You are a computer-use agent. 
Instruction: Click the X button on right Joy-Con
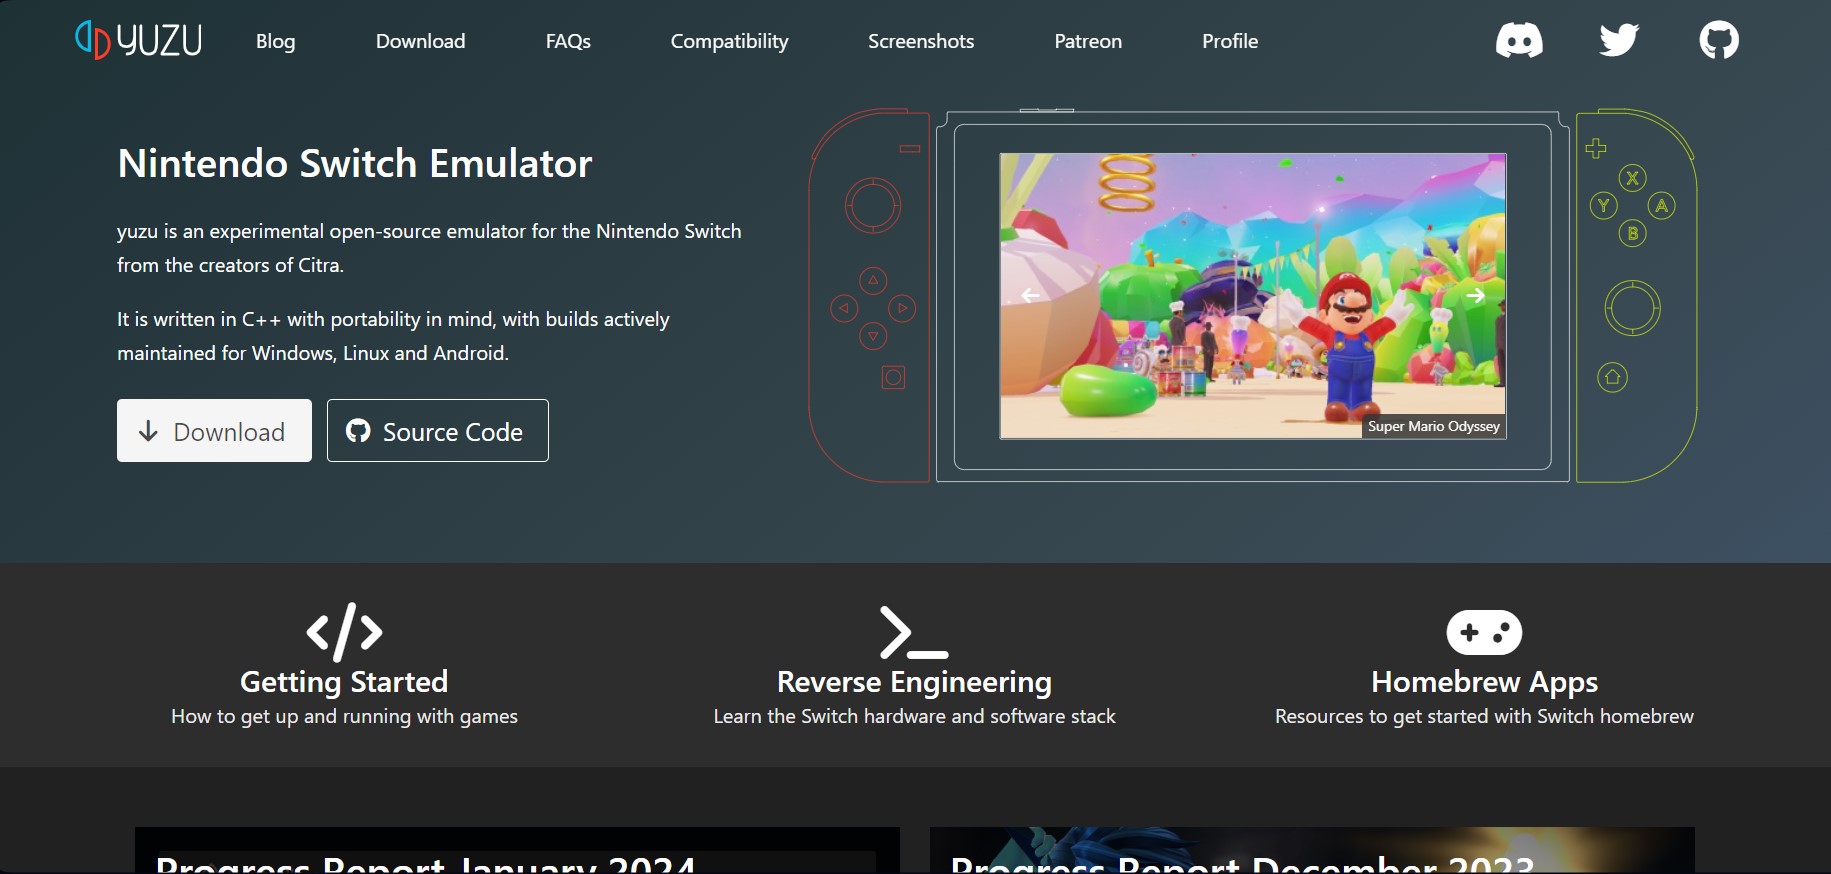pyautogui.click(x=1633, y=178)
